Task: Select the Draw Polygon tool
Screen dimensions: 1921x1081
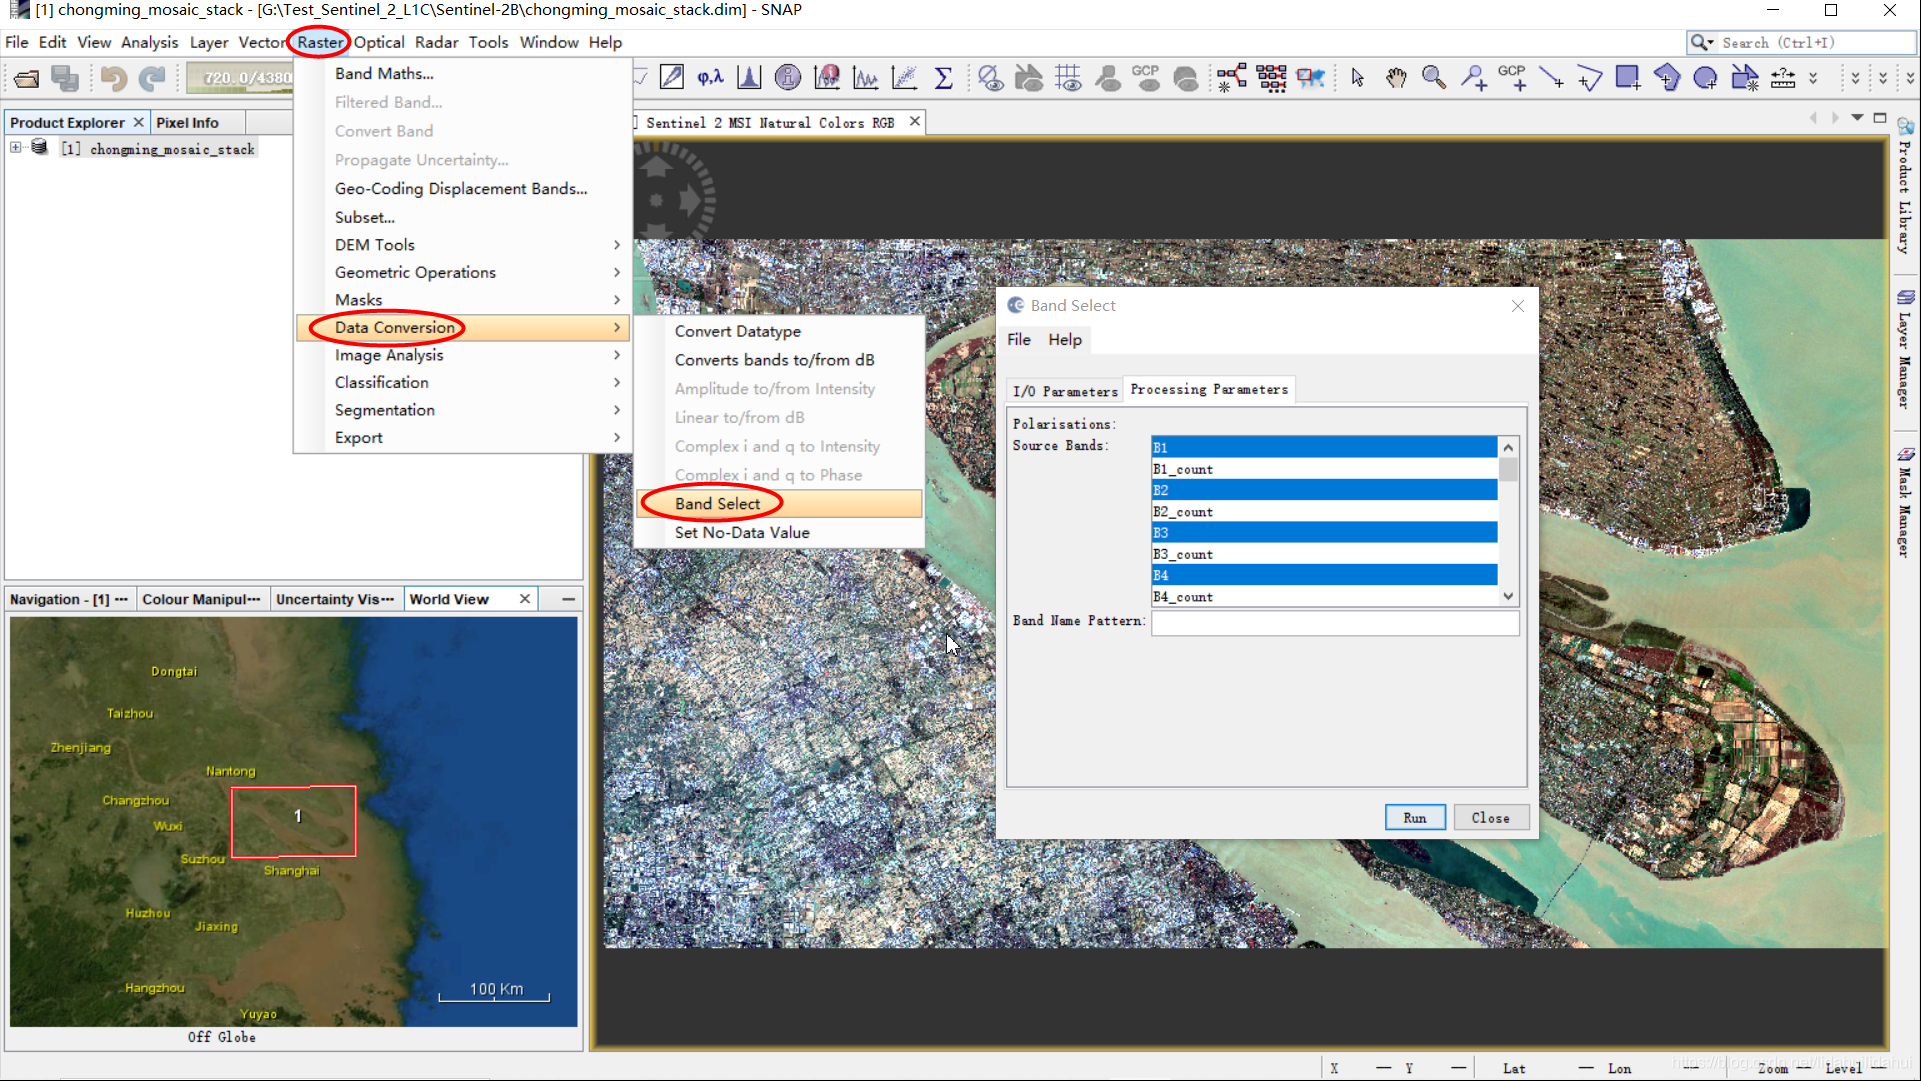Action: click(x=1667, y=78)
